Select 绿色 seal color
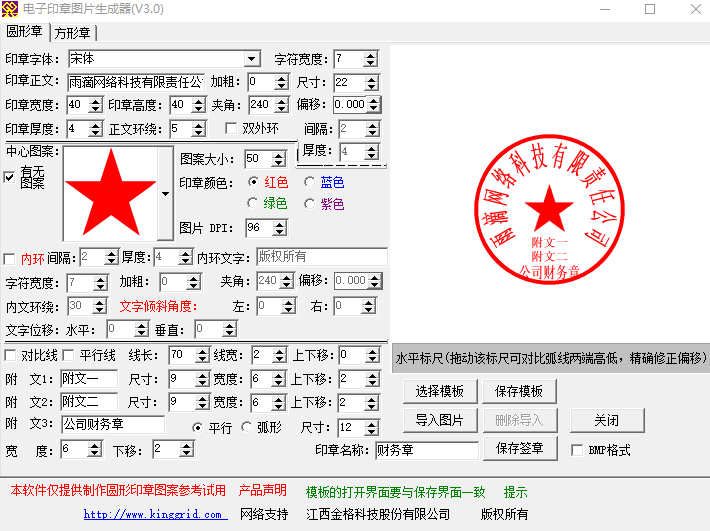Screen dimensions: 710x531 click(253, 203)
